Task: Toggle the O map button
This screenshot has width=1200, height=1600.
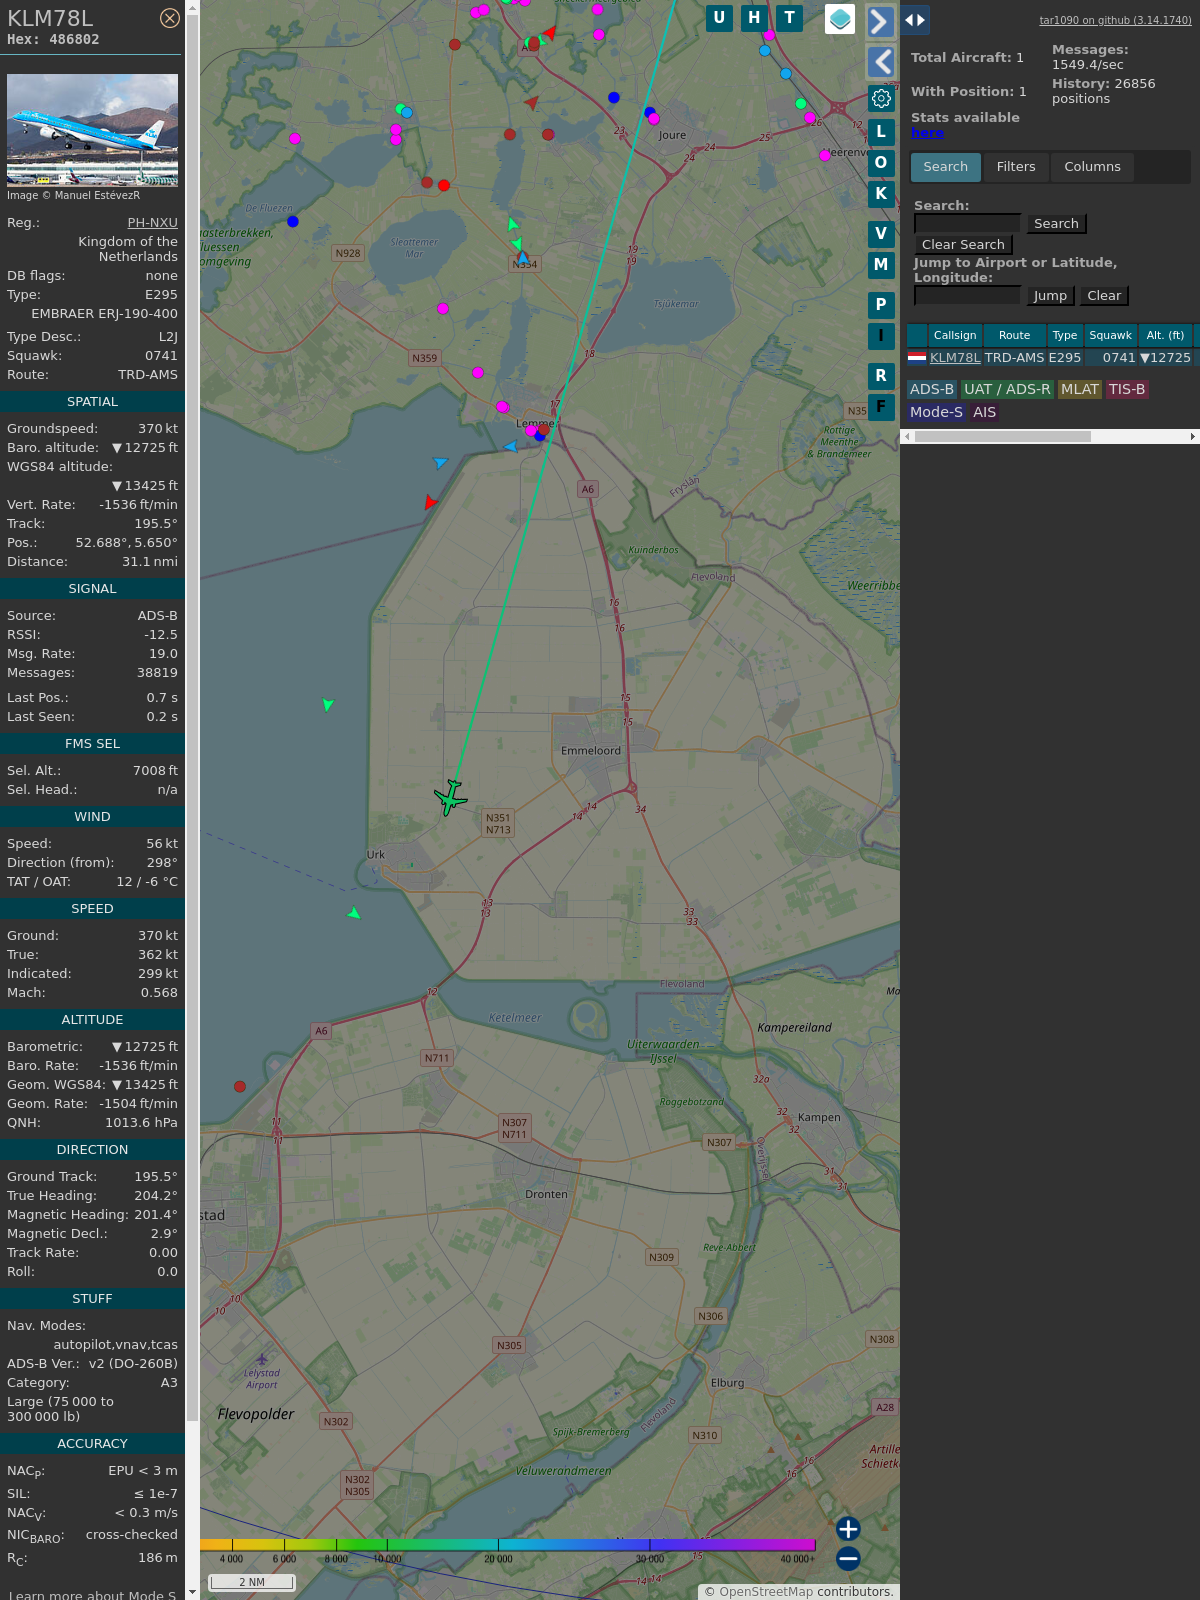Action: point(881,163)
